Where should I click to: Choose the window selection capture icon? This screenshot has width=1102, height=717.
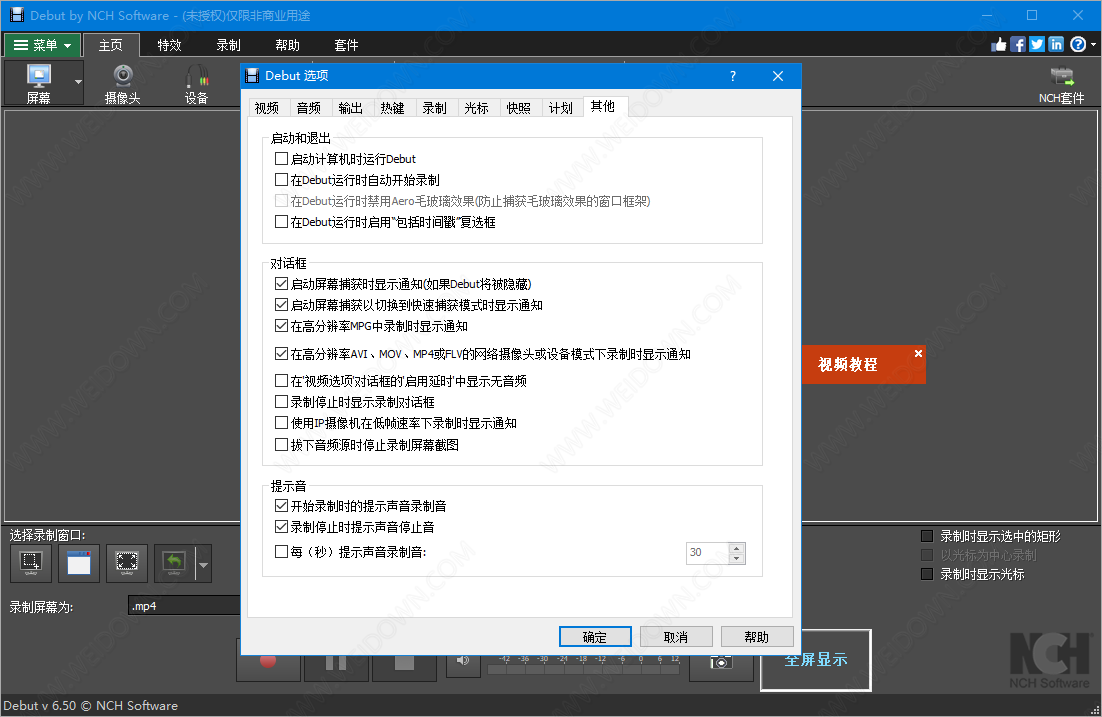click(x=79, y=564)
